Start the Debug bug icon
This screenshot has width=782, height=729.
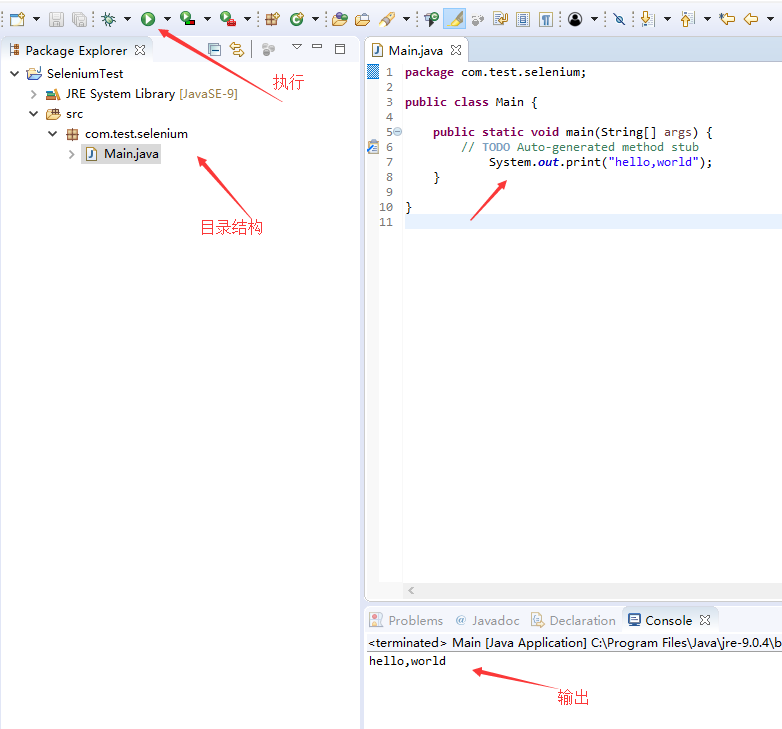pyautogui.click(x=108, y=19)
